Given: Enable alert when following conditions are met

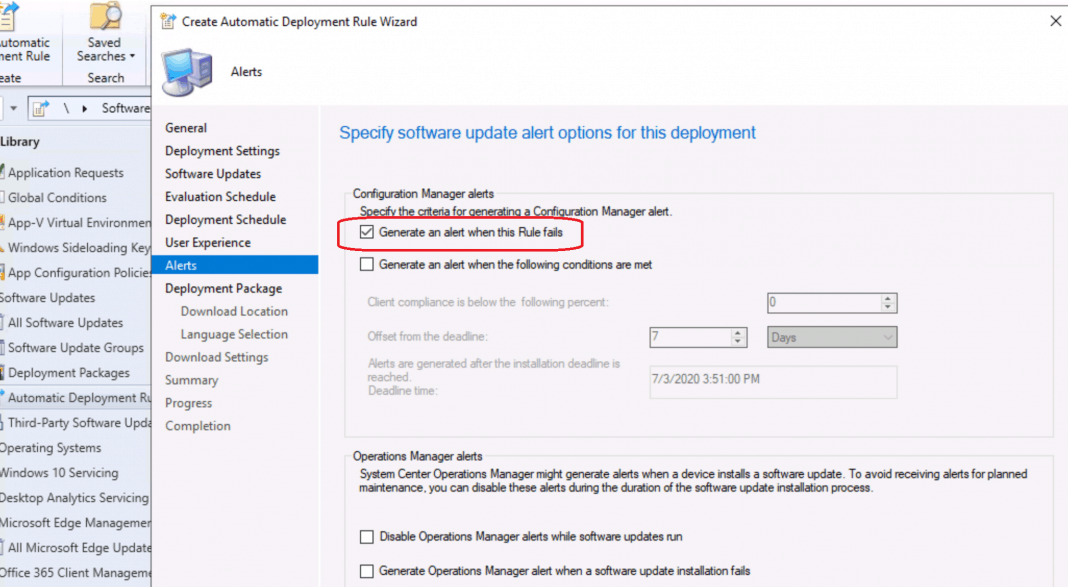Looking at the screenshot, I should (366, 265).
